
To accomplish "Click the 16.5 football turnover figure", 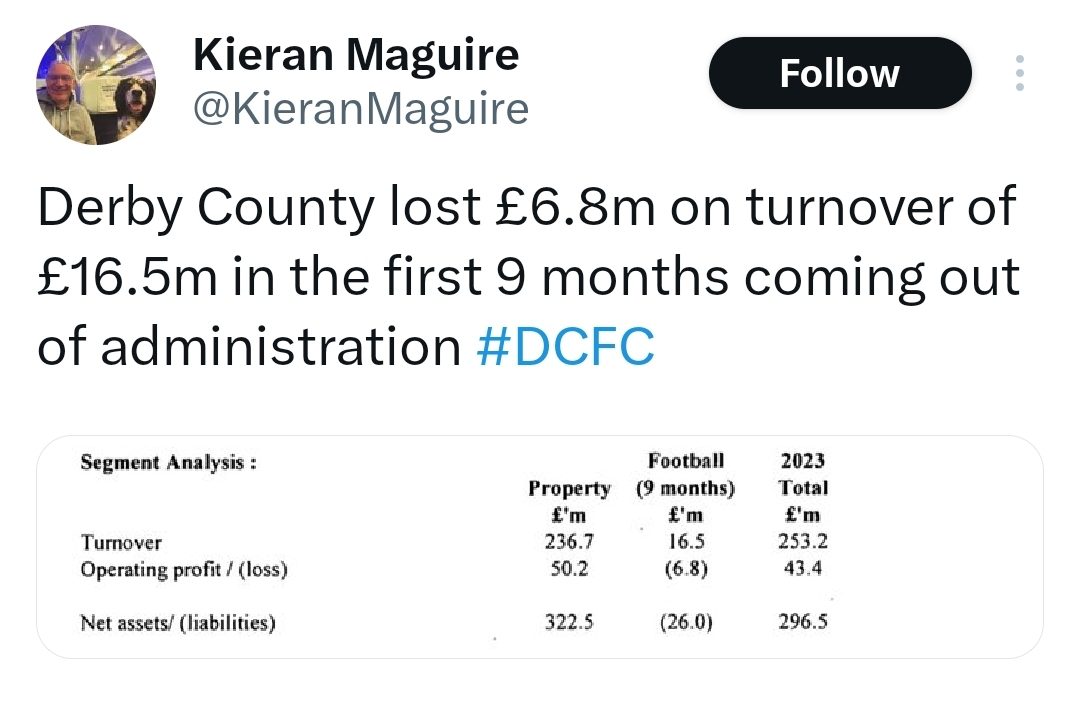I will tap(687, 541).
